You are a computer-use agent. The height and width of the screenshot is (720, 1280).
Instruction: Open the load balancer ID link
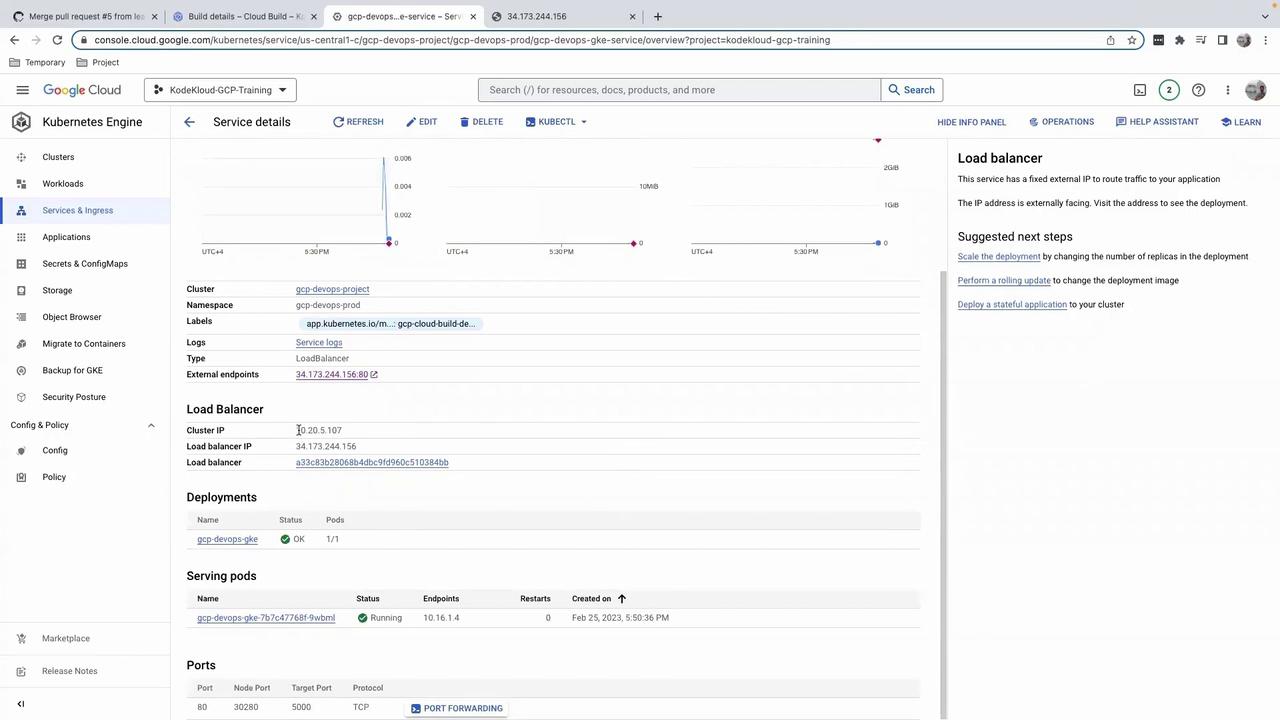pos(372,463)
